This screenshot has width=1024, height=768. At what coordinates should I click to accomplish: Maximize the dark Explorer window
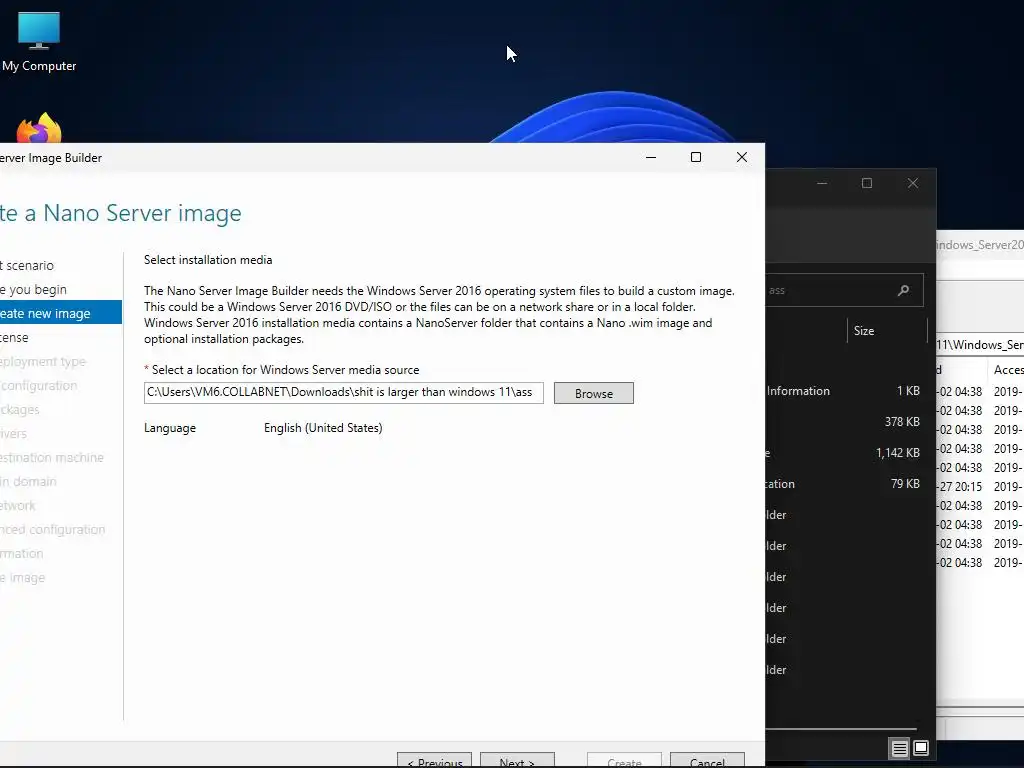click(x=867, y=184)
